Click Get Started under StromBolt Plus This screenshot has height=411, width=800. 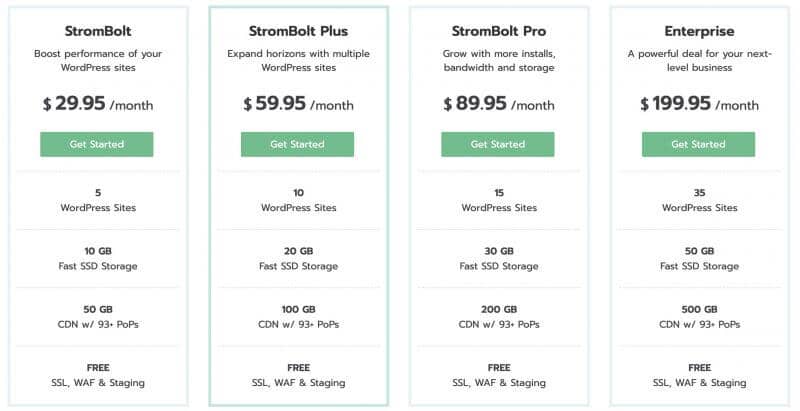click(297, 144)
